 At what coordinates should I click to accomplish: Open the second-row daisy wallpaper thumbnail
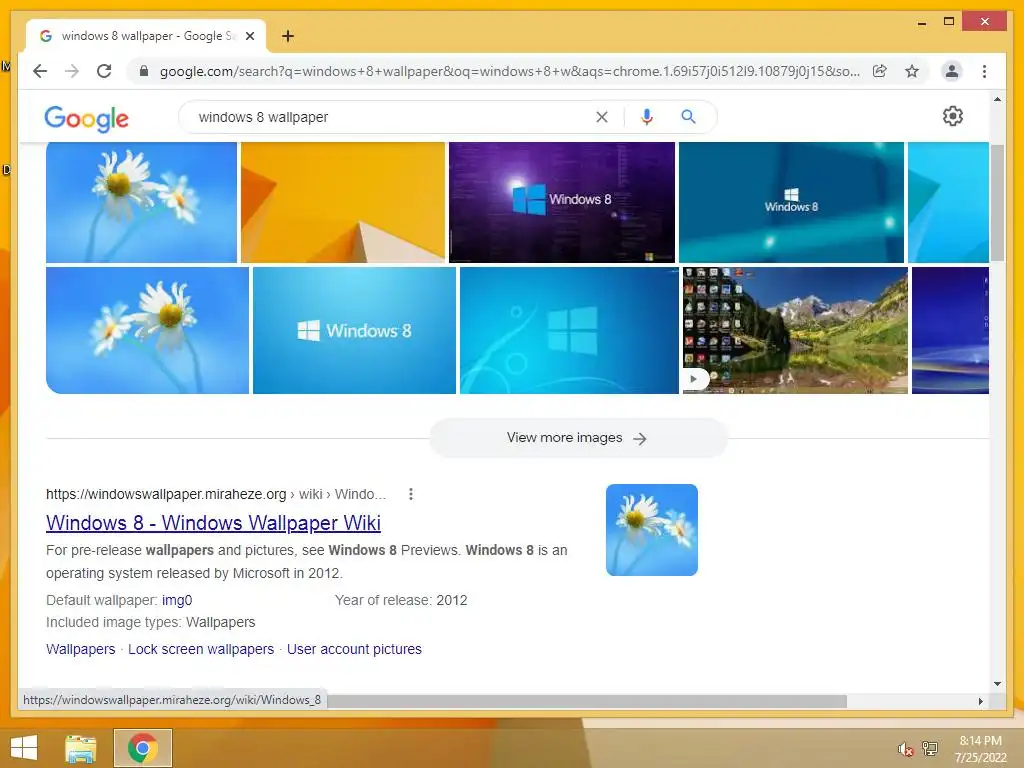pos(147,330)
